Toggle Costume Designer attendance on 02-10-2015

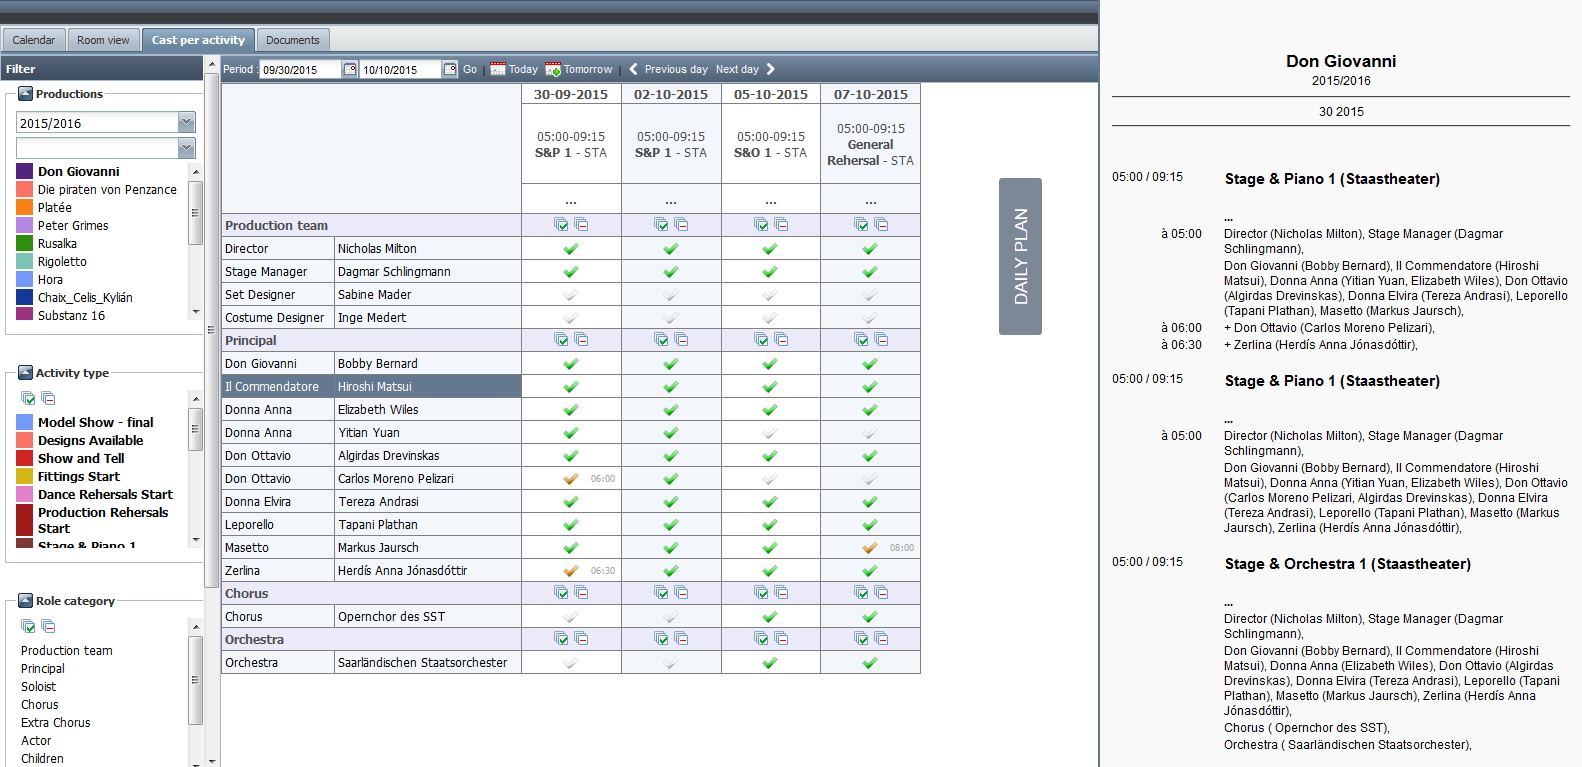[670, 318]
